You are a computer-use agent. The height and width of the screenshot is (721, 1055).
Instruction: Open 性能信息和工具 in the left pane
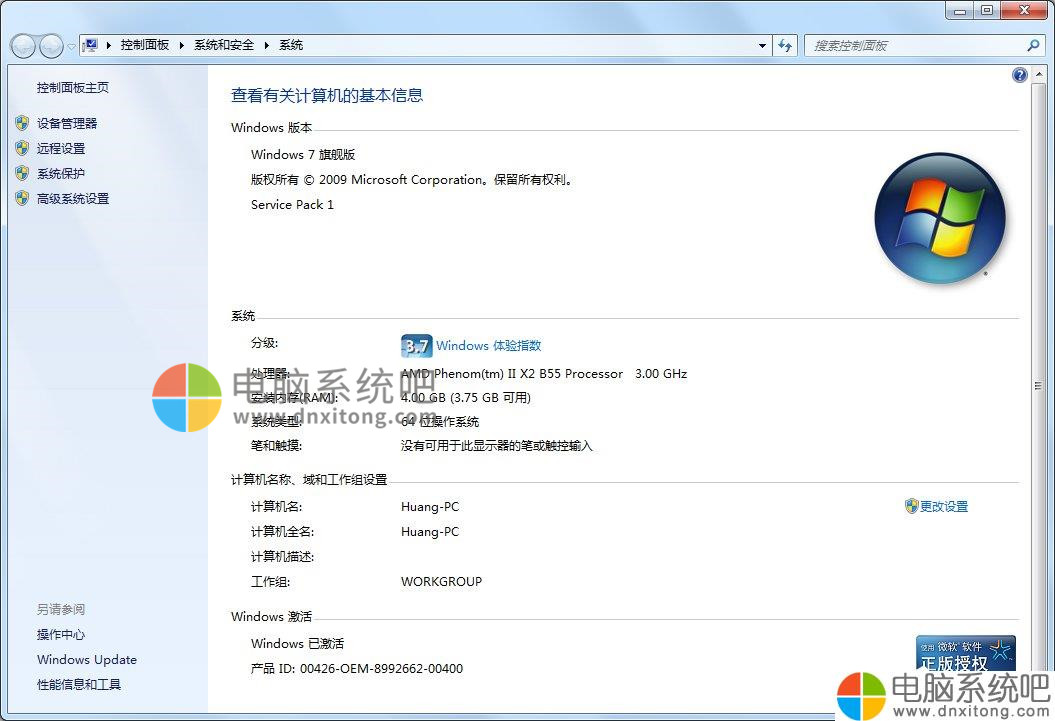tap(79, 684)
